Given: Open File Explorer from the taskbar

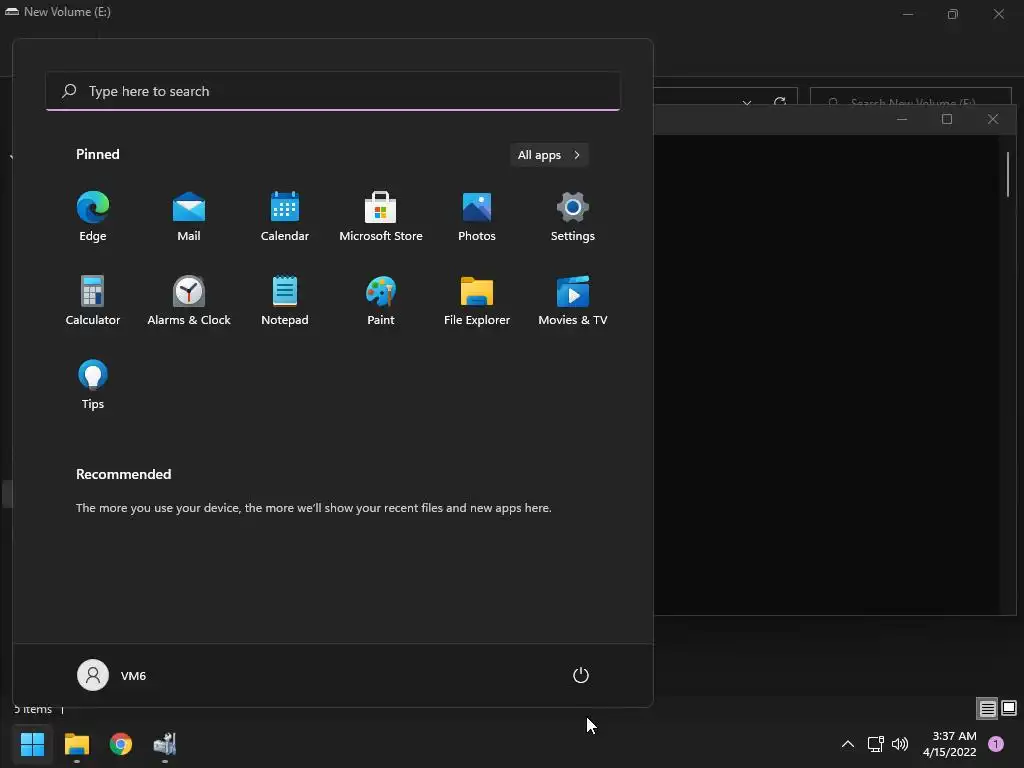Looking at the screenshot, I should point(76,744).
